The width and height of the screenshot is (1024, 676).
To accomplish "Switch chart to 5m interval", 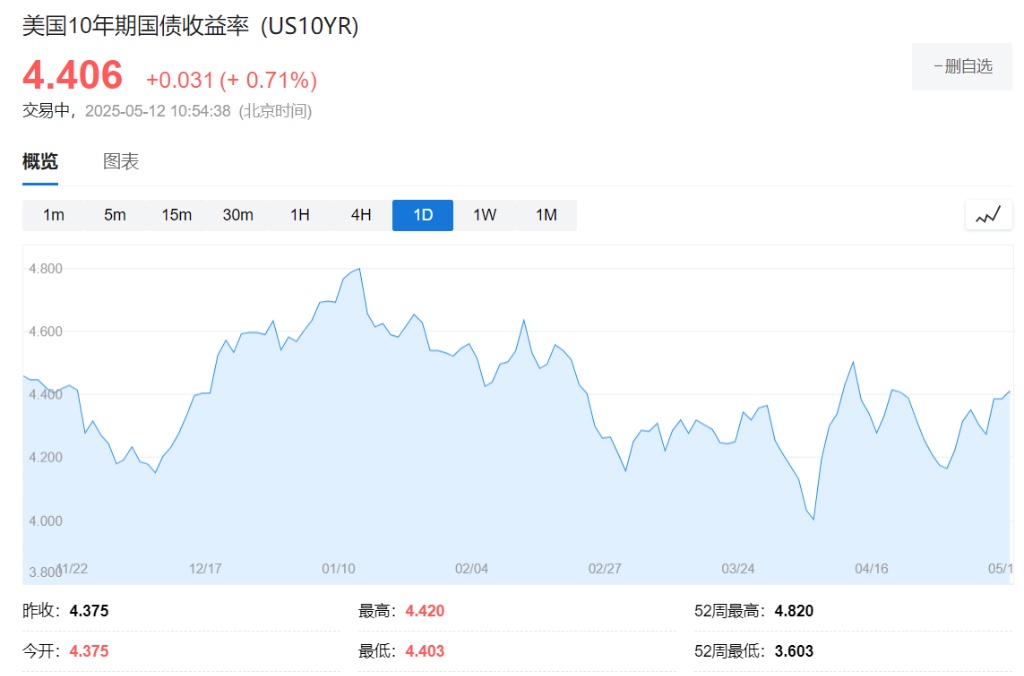I will (115, 215).
